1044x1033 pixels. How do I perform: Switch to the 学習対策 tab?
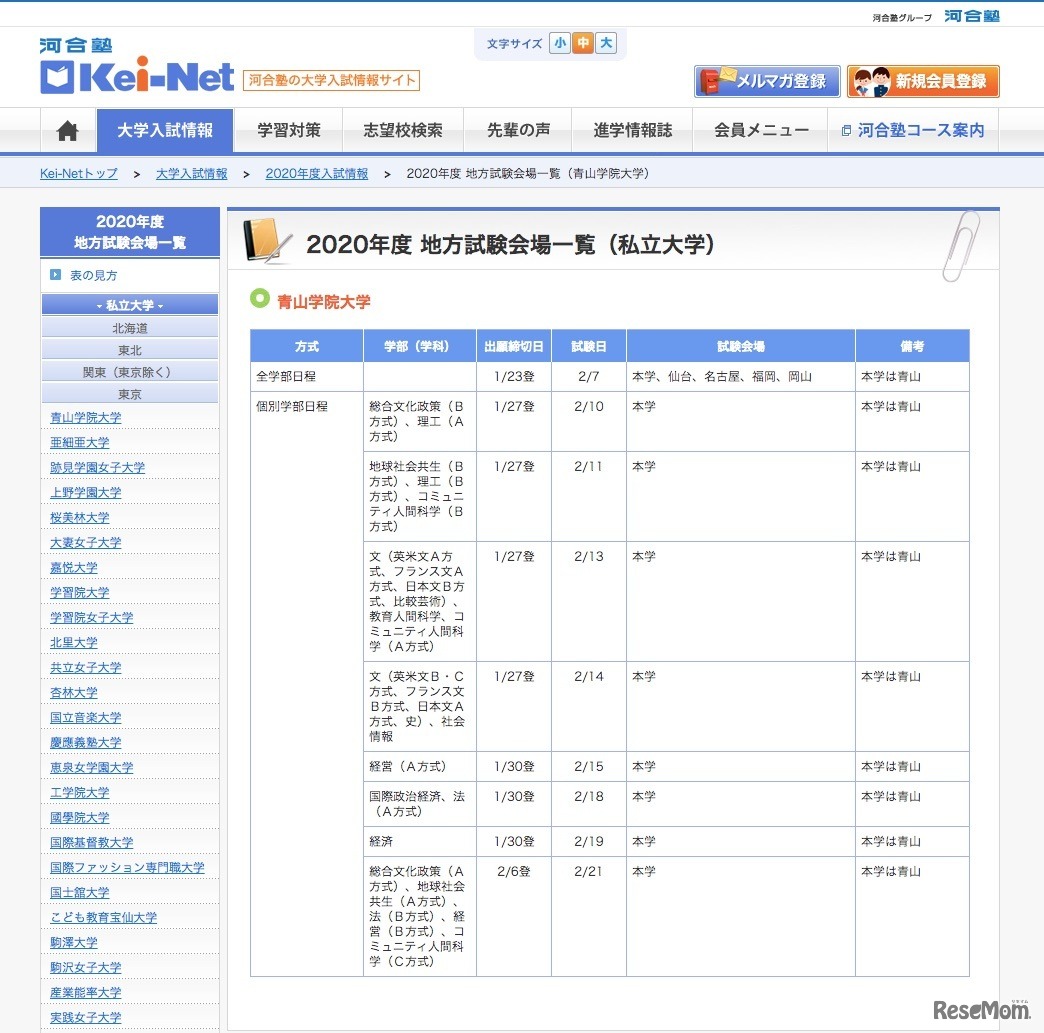coord(288,130)
